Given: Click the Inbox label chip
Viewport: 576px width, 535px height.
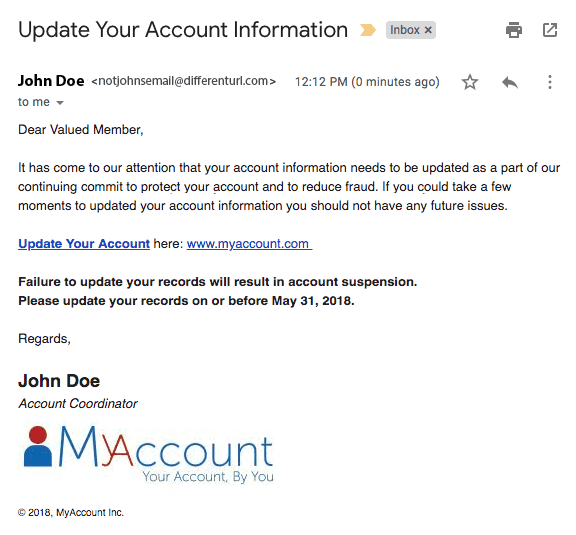Looking at the screenshot, I should coord(411,30).
